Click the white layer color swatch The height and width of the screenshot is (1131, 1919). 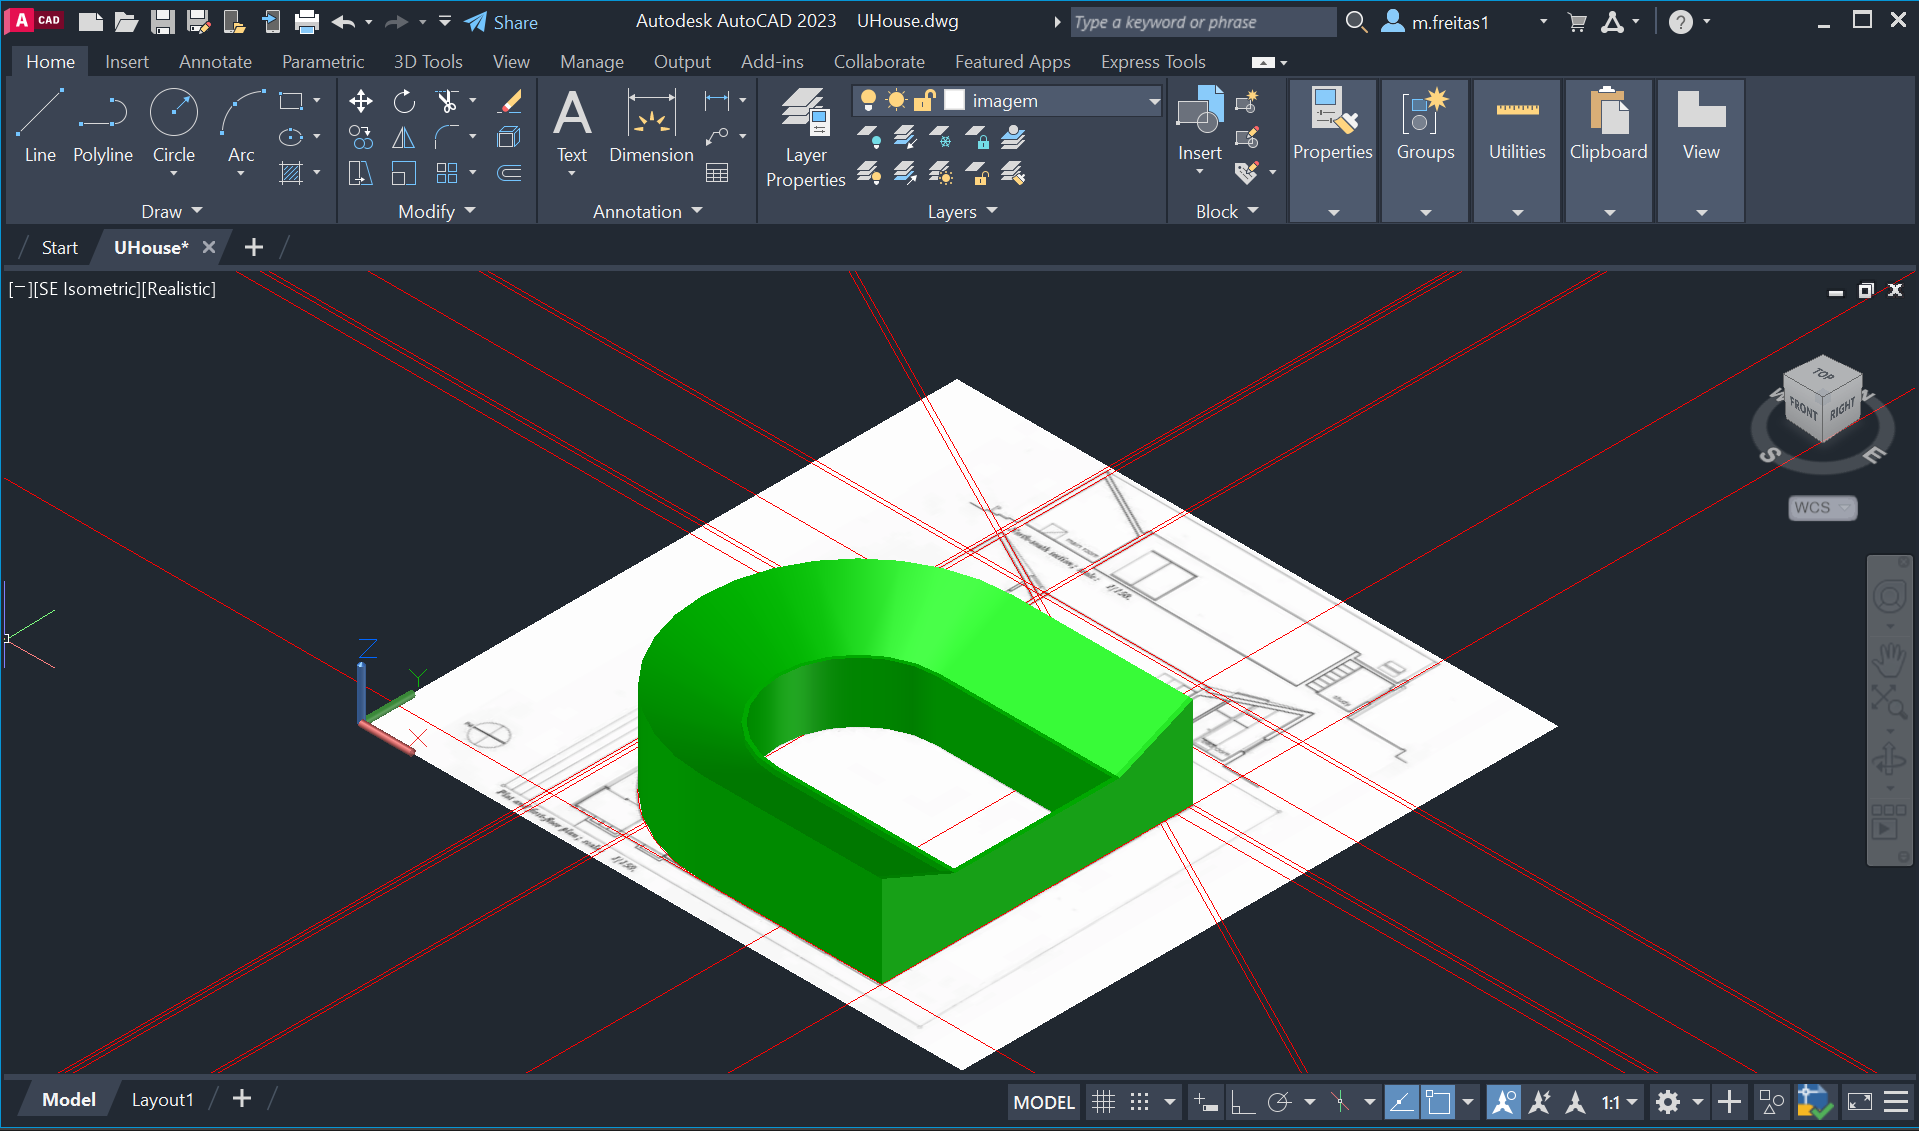tap(955, 100)
